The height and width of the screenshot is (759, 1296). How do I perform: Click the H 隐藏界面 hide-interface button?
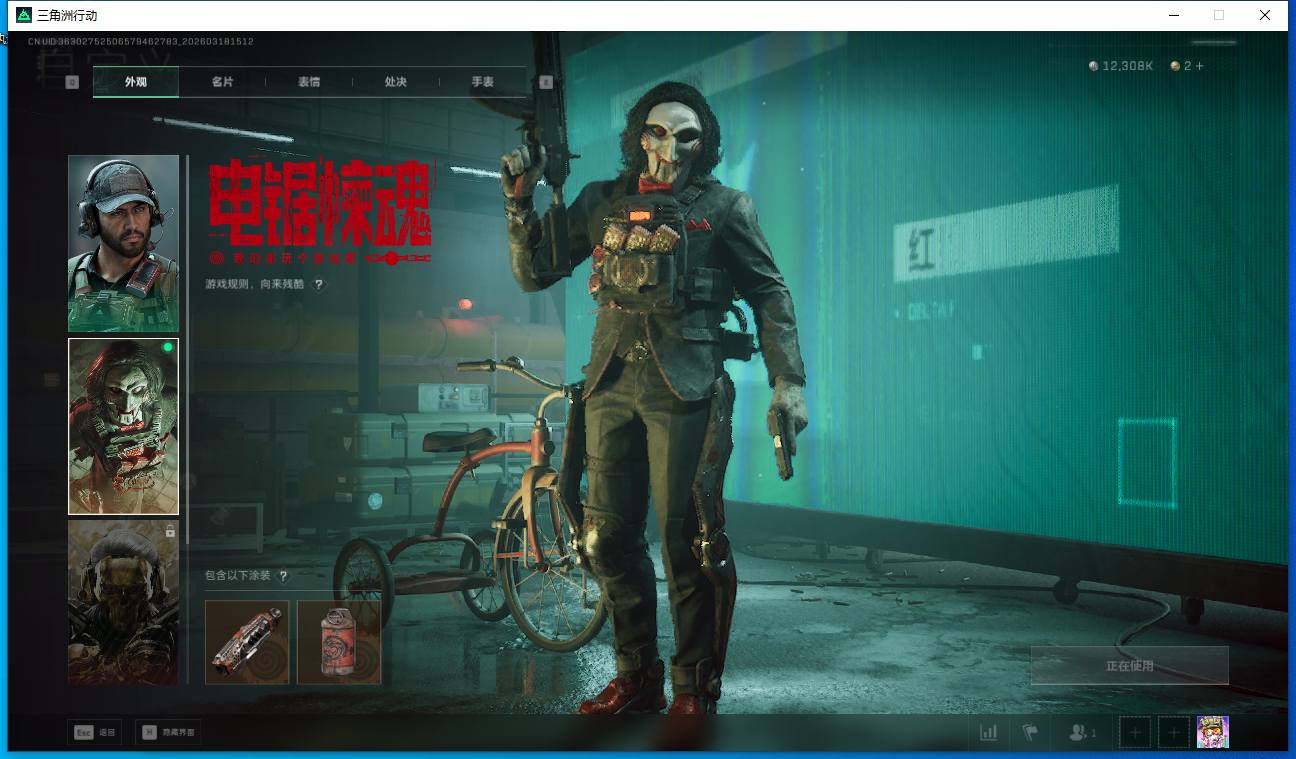click(168, 733)
